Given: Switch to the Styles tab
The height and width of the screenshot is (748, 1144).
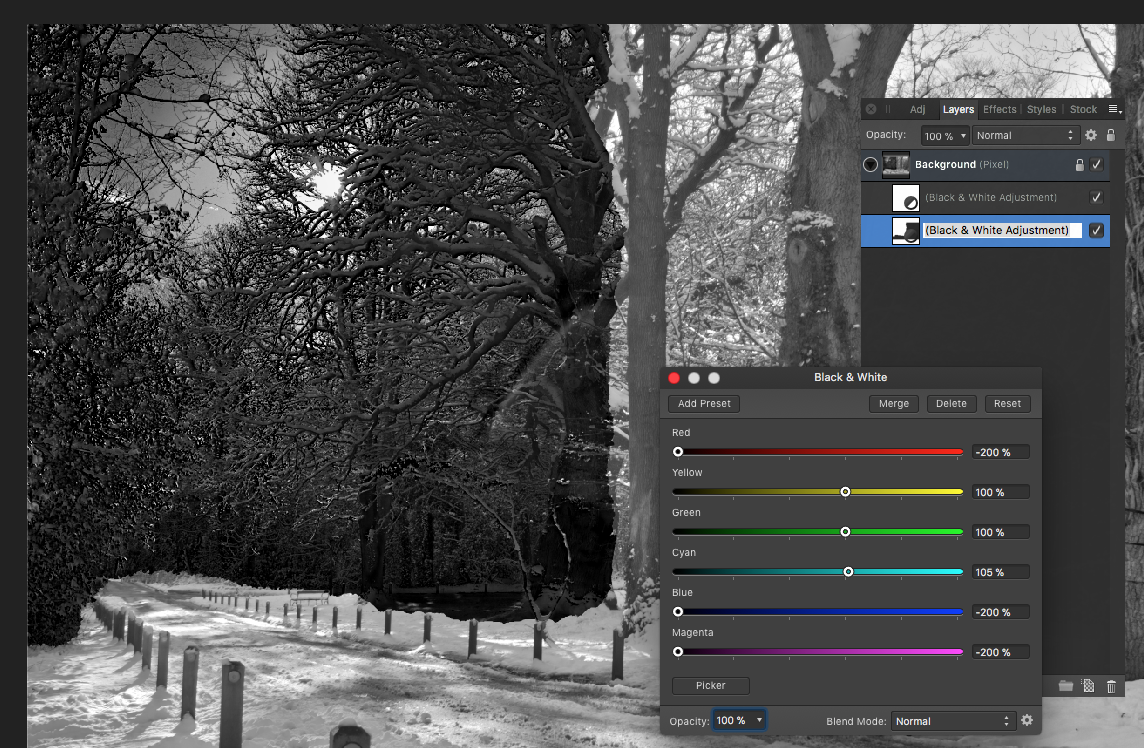Looking at the screenshot, I should [1041, 109].
